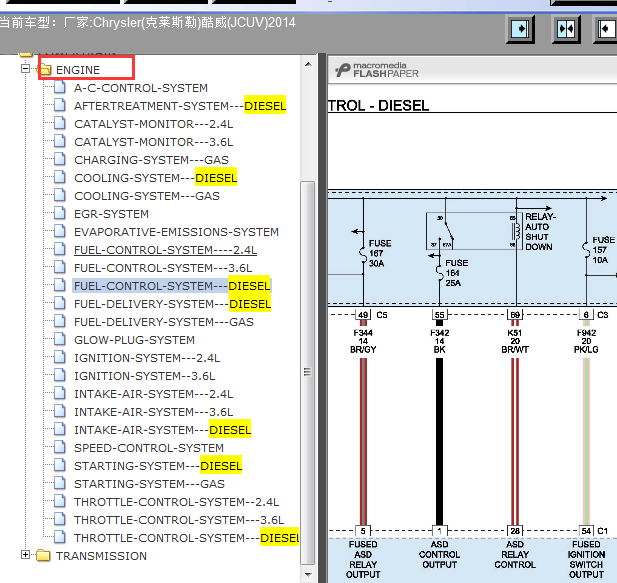The image size is (617, 583).
Task: Open FUEL-CONTROL-SYSTEM----2.4L diagram
Action: (x=165, y=250)
